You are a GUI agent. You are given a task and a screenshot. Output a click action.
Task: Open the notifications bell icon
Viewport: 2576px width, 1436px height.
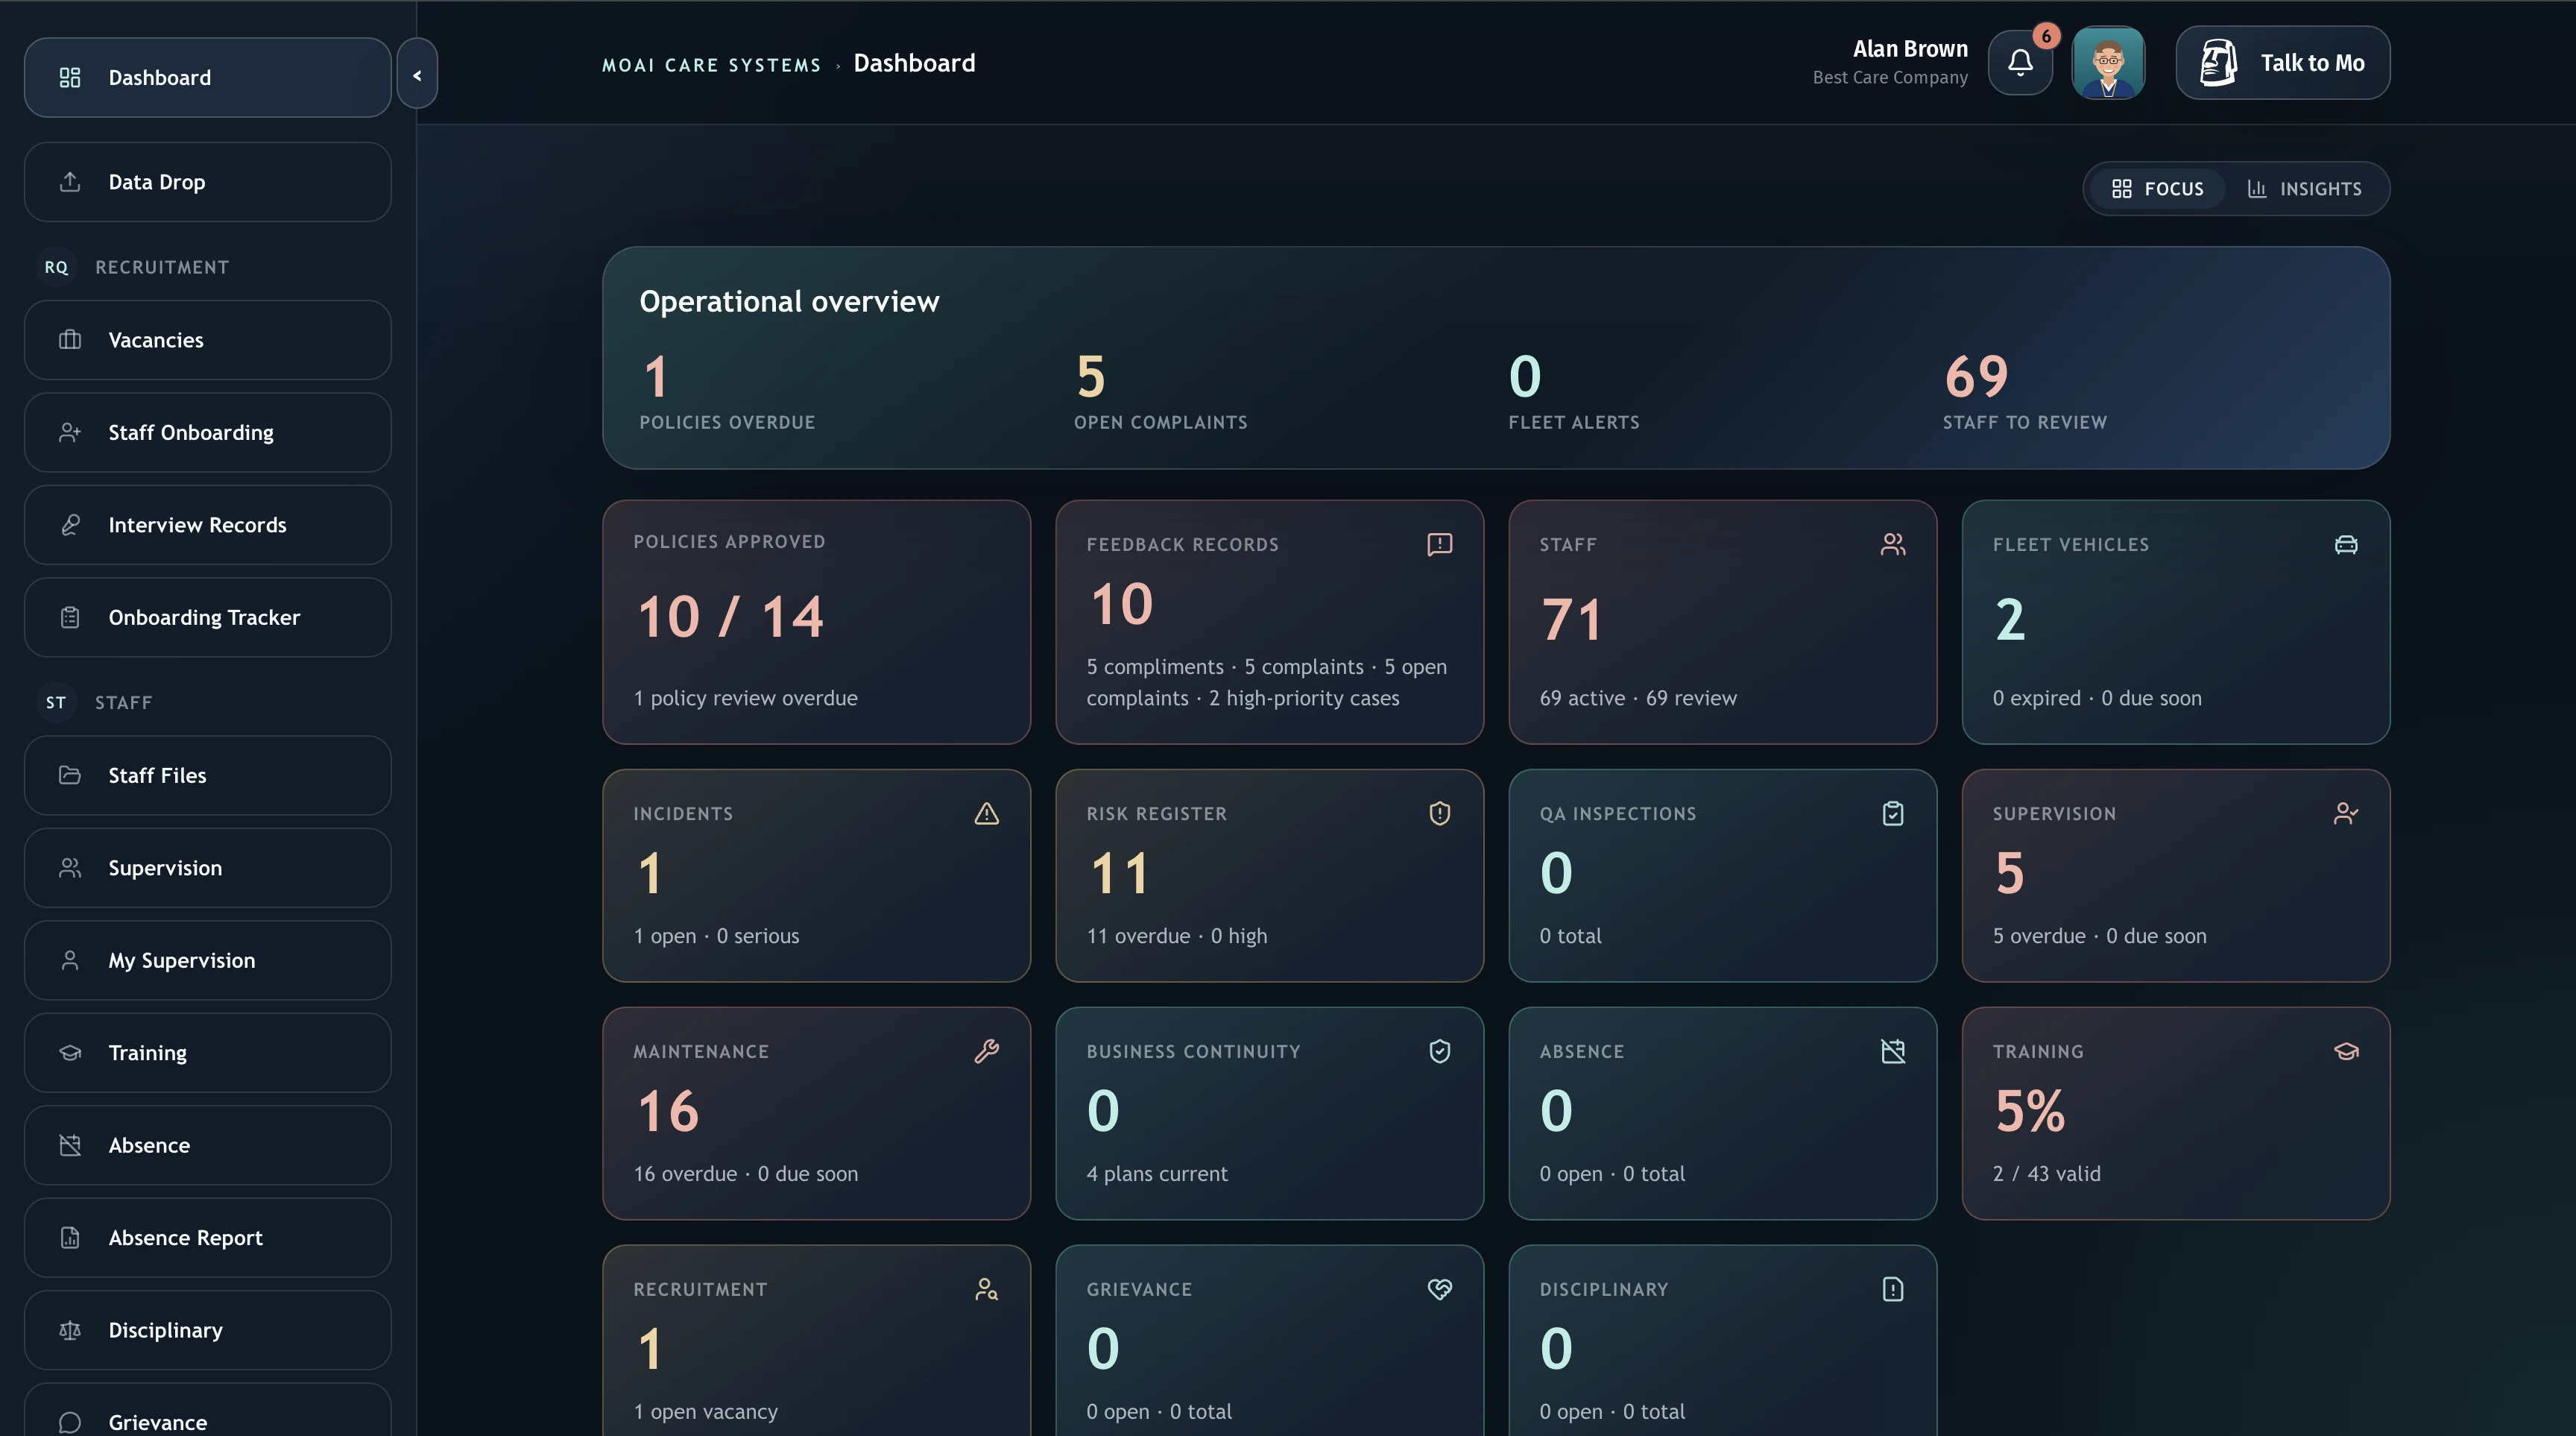2019,63
